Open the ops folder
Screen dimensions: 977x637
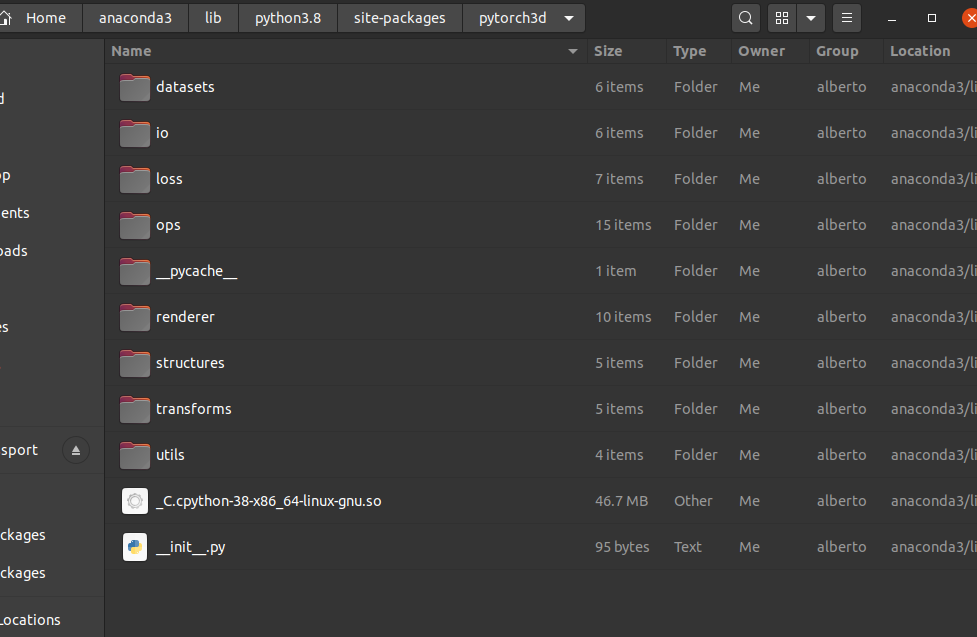pyautogui.click(x=167, y=225)
